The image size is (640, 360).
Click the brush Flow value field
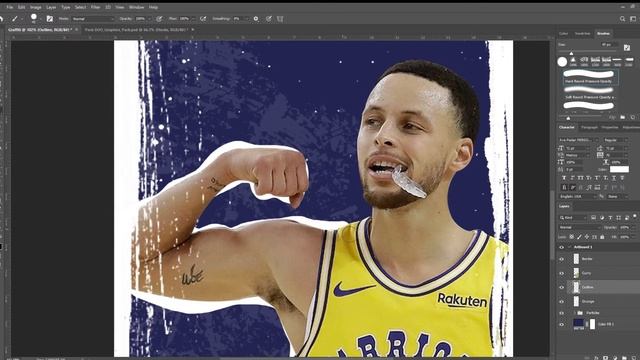tap(184, 19)
